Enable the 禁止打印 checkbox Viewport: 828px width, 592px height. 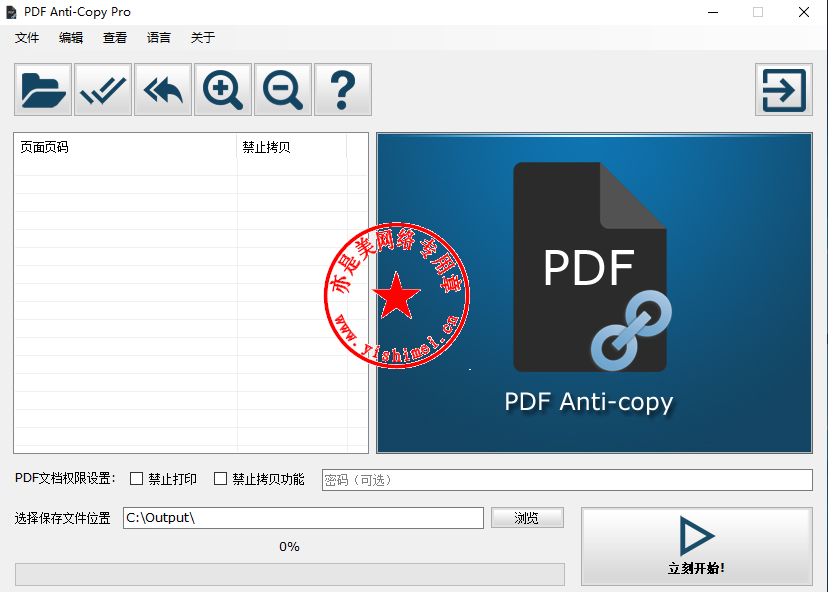pyautogui.click(x=136, y=478)
